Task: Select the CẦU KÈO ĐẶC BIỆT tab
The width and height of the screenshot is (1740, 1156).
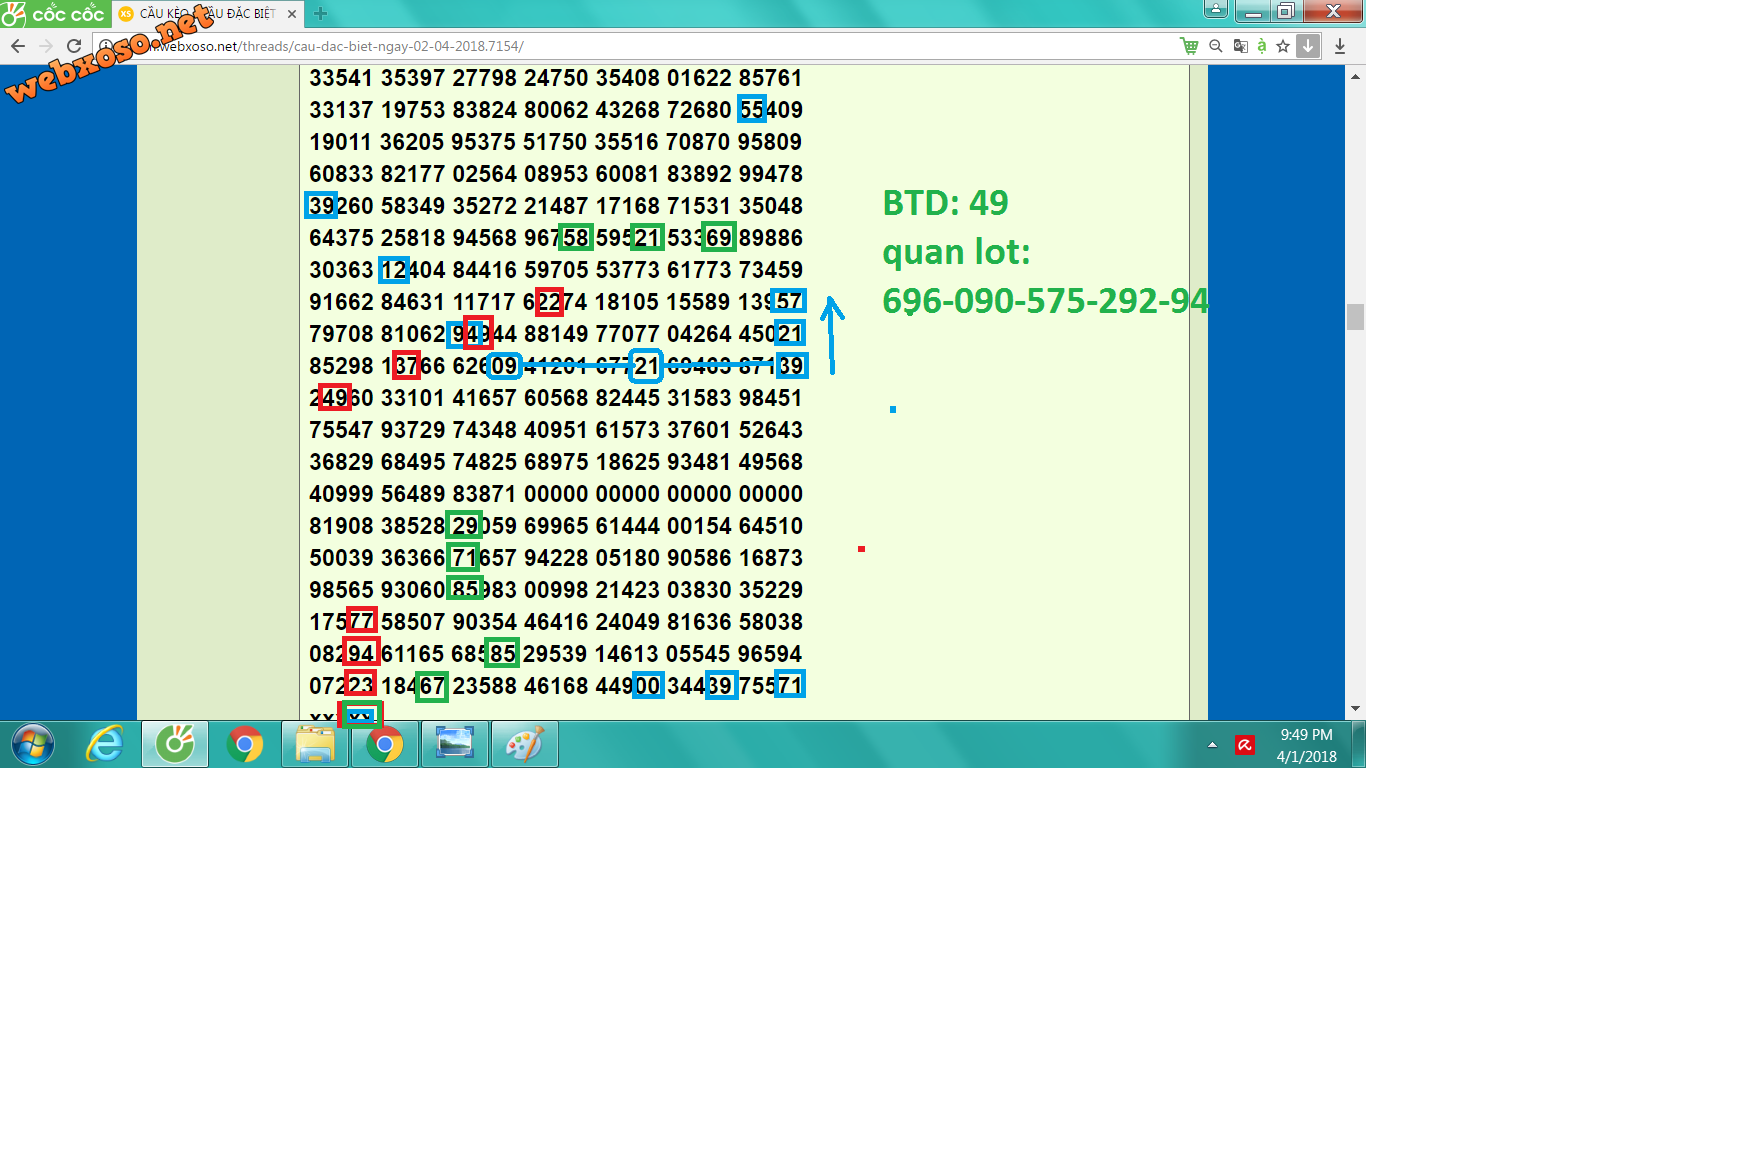Action: (x=207, y=14)
